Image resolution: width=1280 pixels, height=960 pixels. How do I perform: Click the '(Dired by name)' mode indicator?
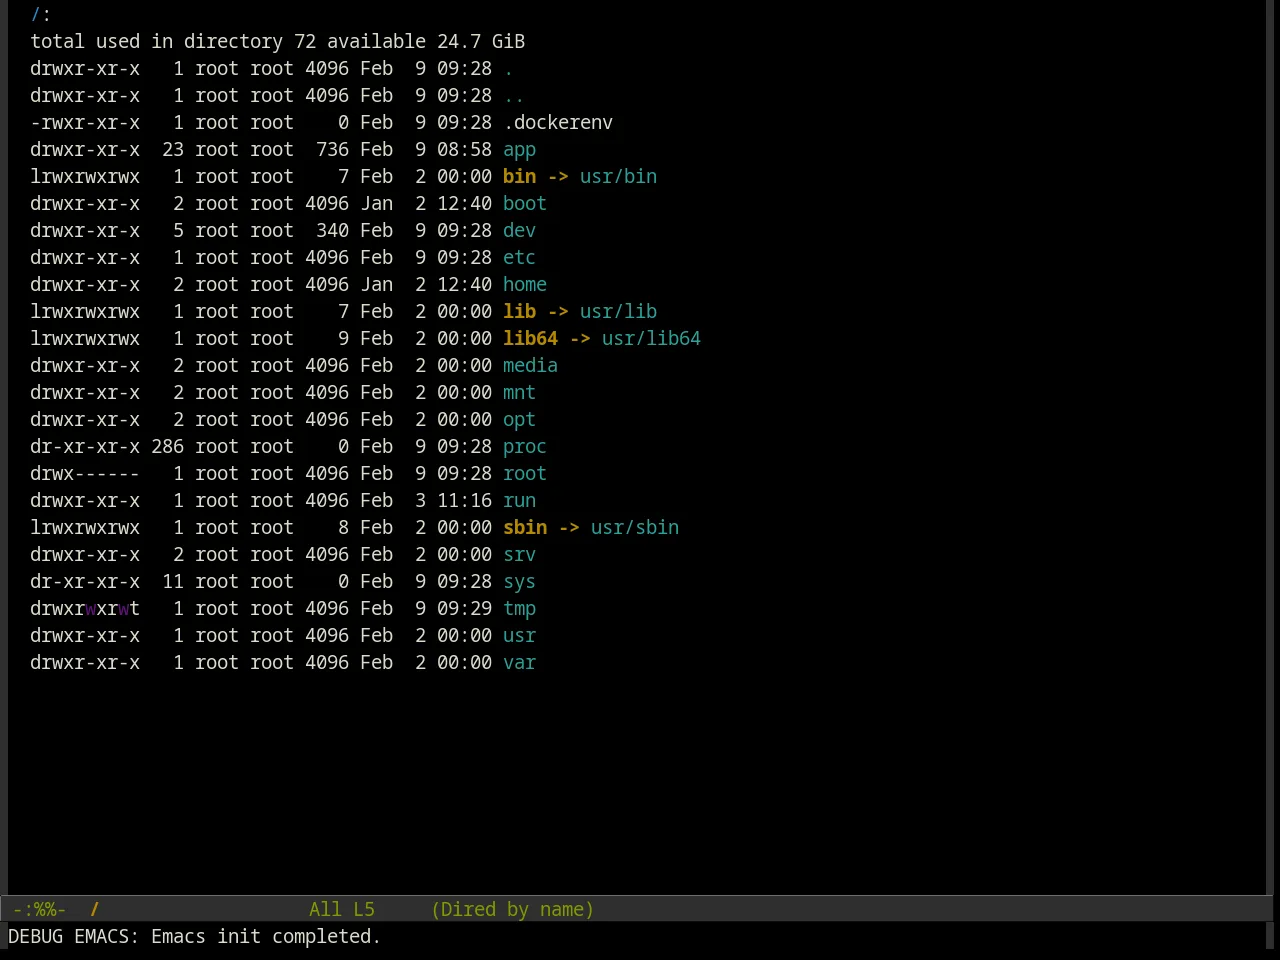513,909
